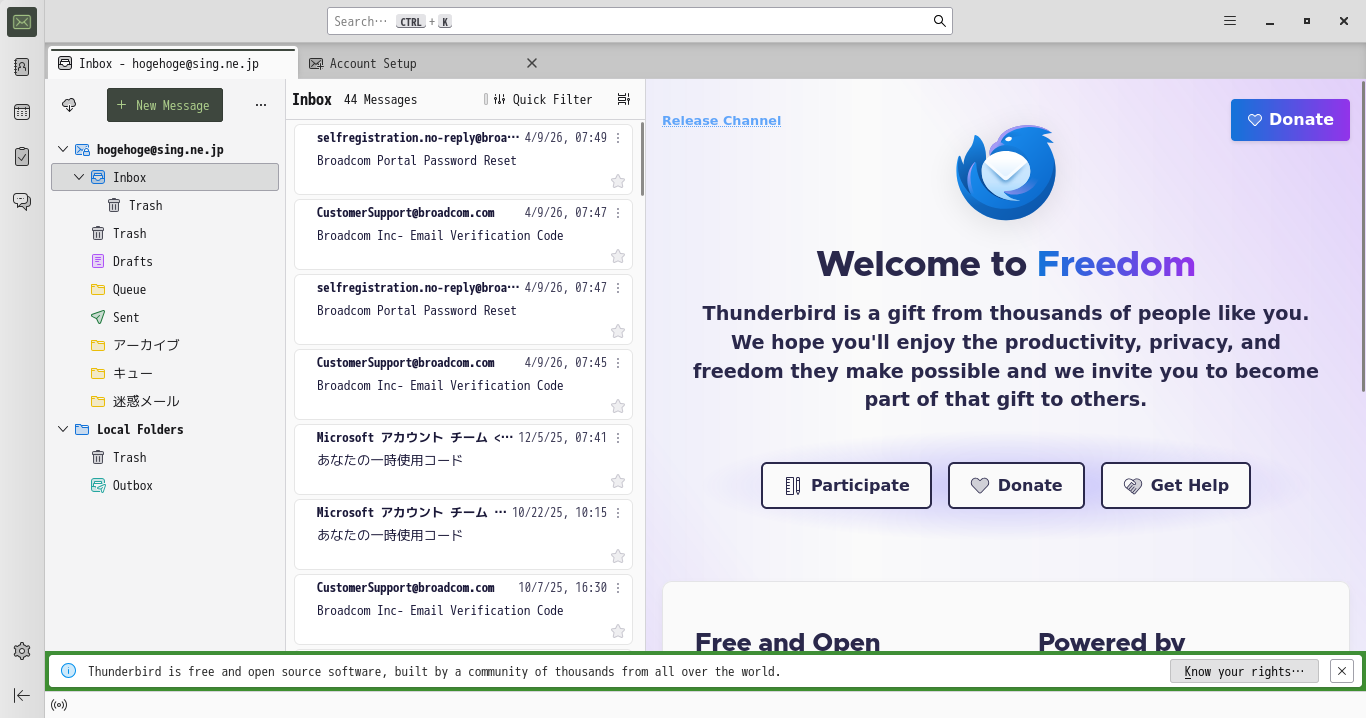Open more menu for 07:49 selfregistration message

(618, 138)
